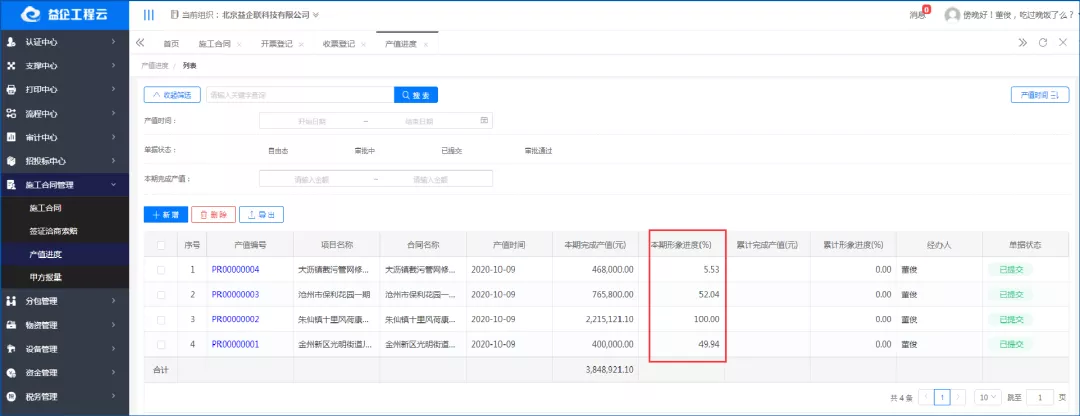Click the 招投标中心 sidebar icon
Viewport: 1080px width, 416px height.
point(11,161)
